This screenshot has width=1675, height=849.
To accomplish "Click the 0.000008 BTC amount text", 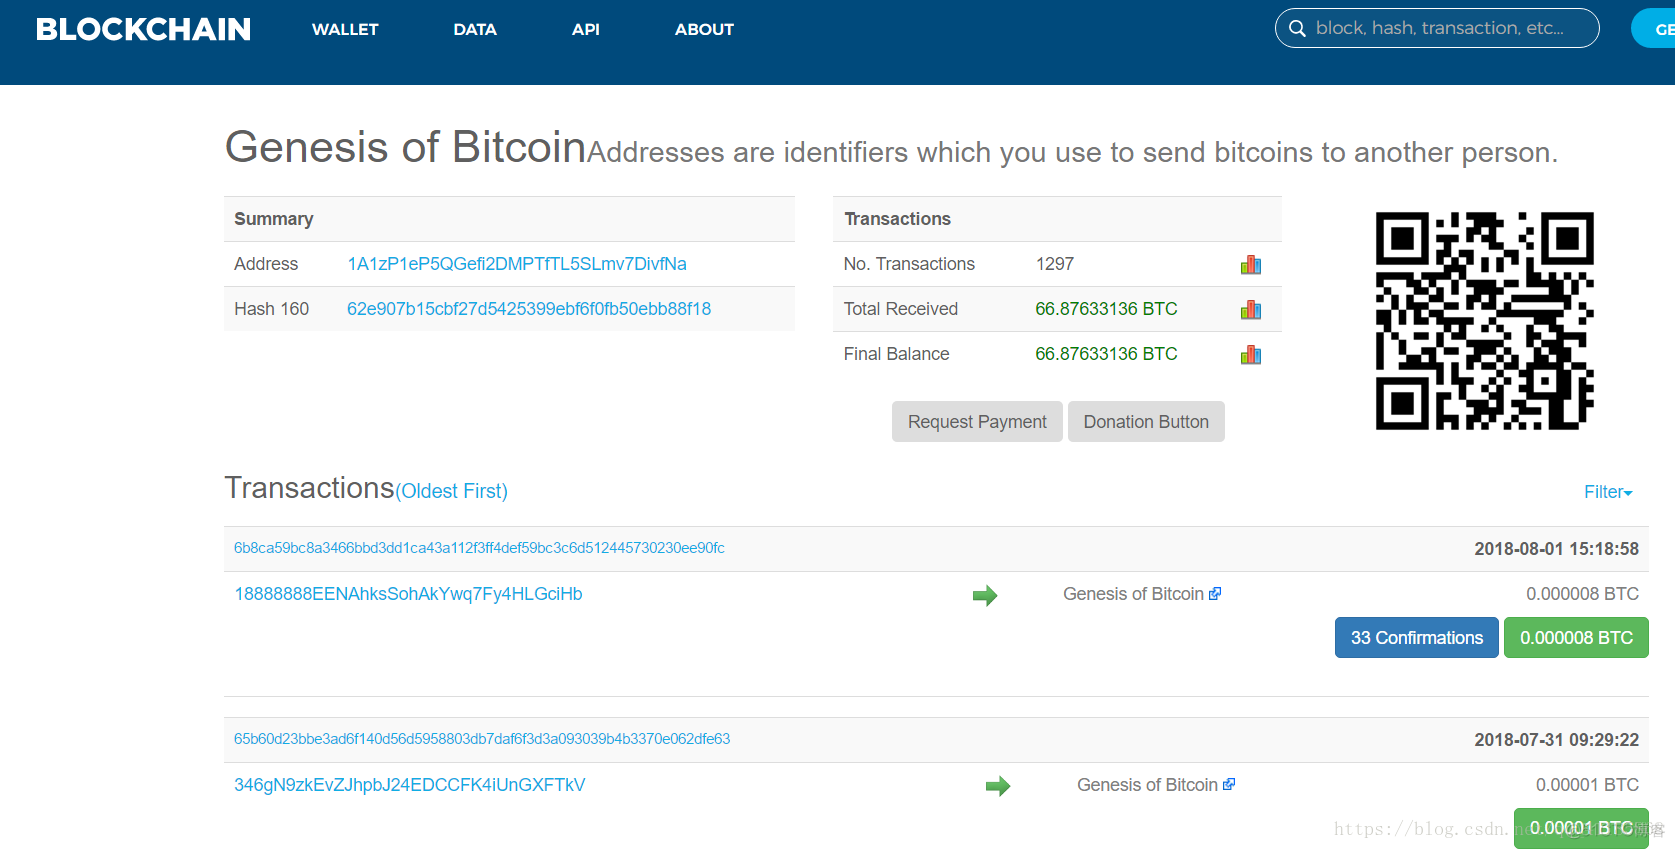I will click(x=1582, y=594).
